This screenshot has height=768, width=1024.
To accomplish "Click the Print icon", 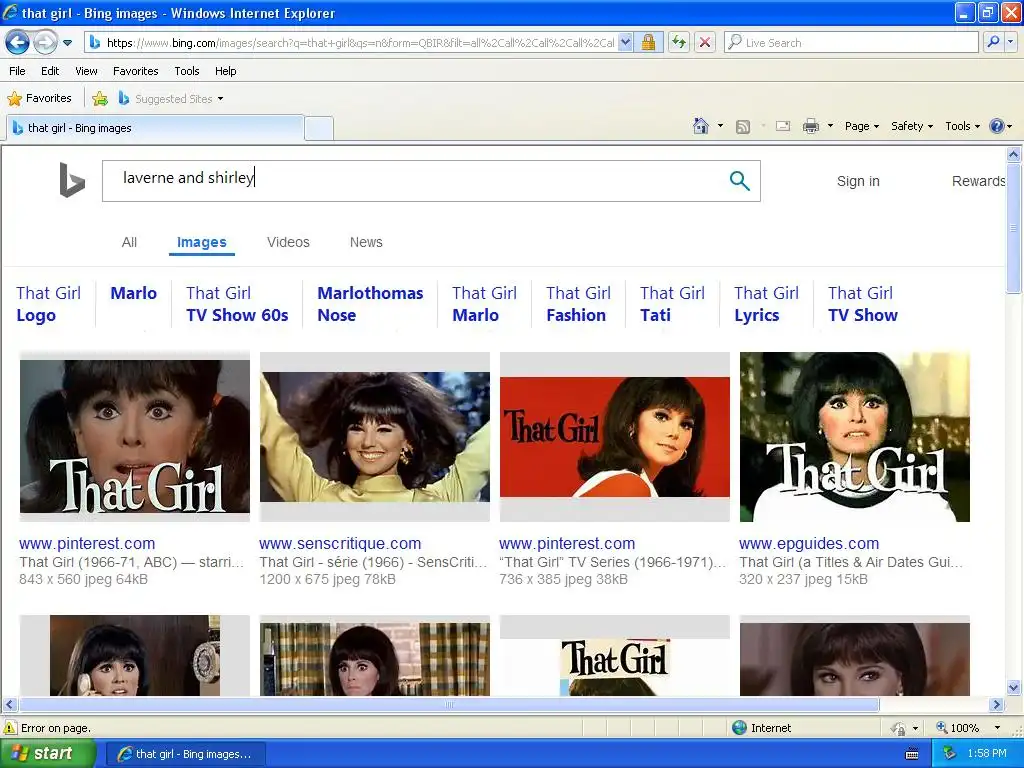I will coord(810,126).
